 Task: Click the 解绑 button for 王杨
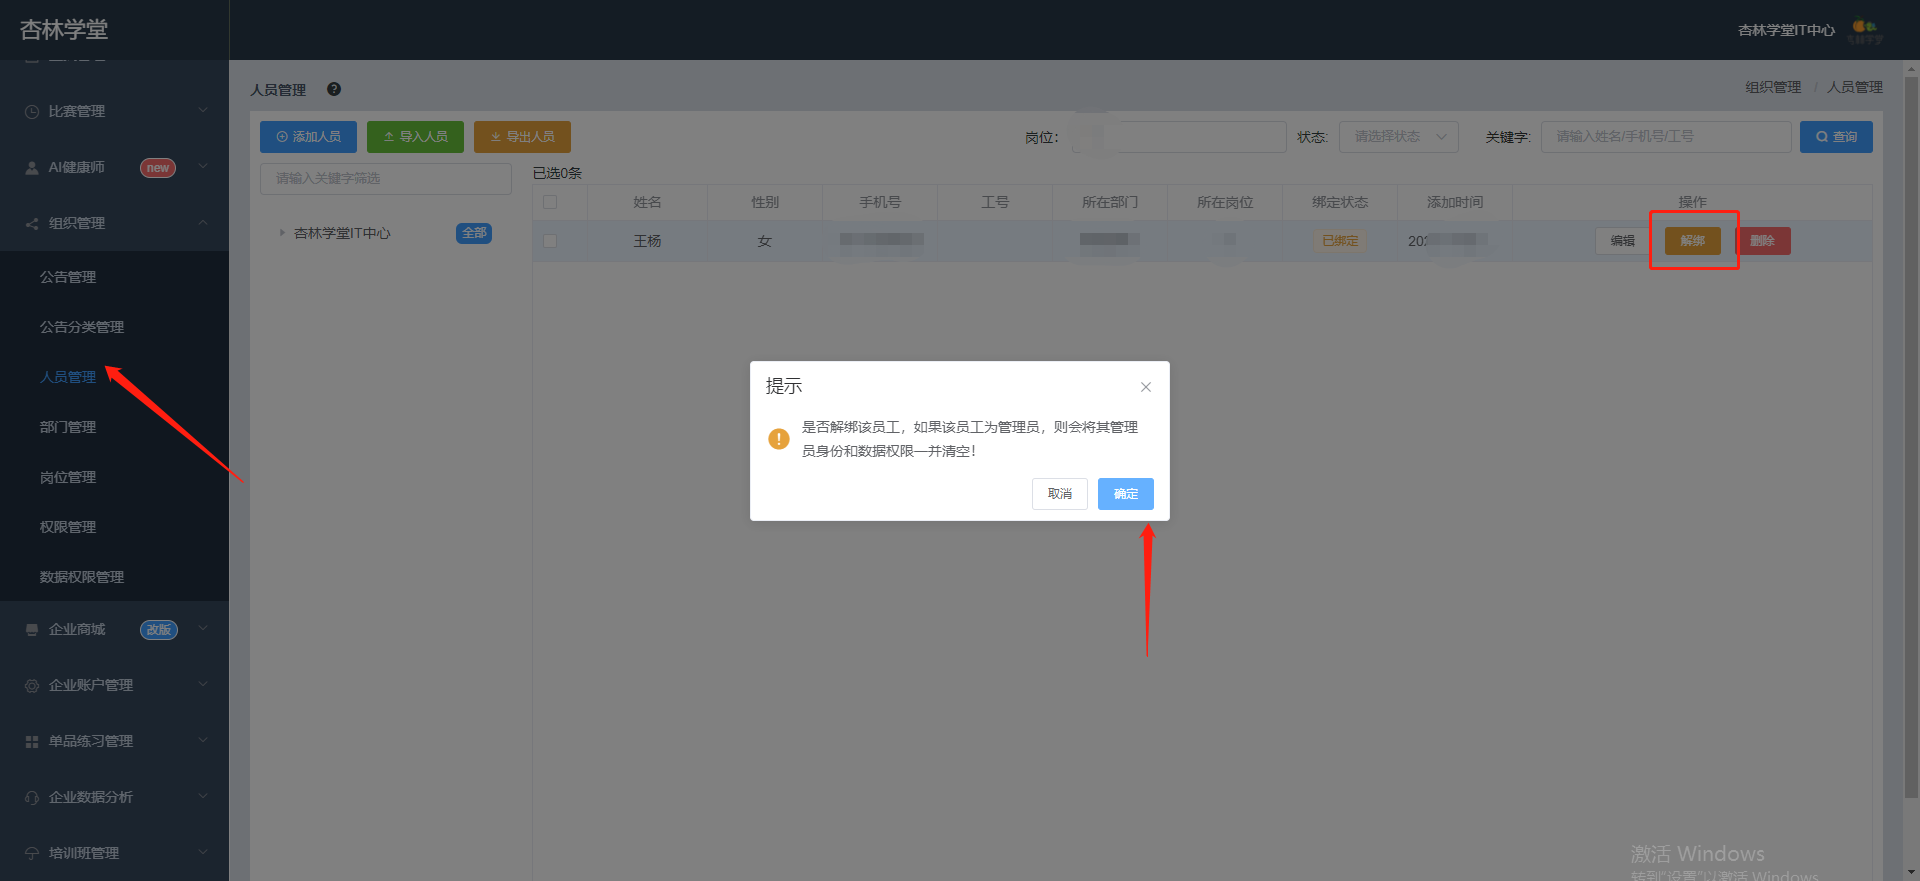(x=1693, y=241)
